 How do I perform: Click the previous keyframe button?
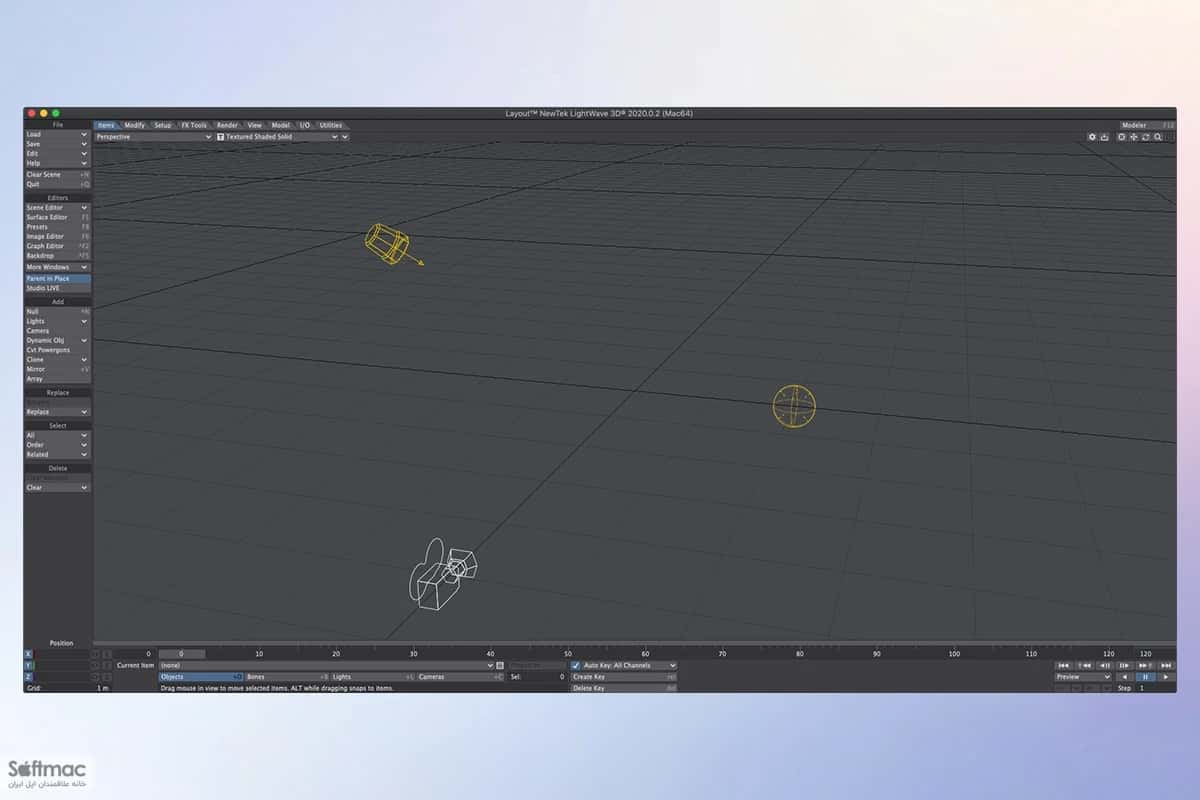[1084, 666]
